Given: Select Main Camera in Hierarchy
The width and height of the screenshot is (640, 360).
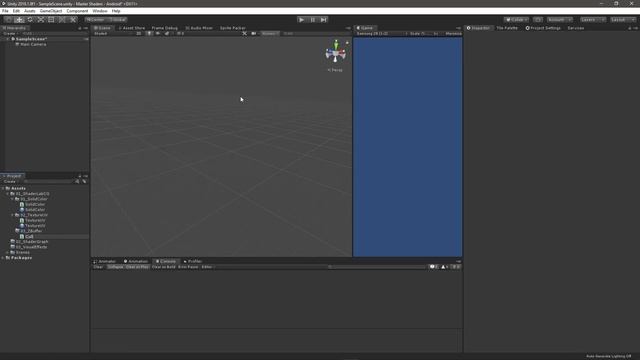Looking at the screenshot, I should [33, 44].
